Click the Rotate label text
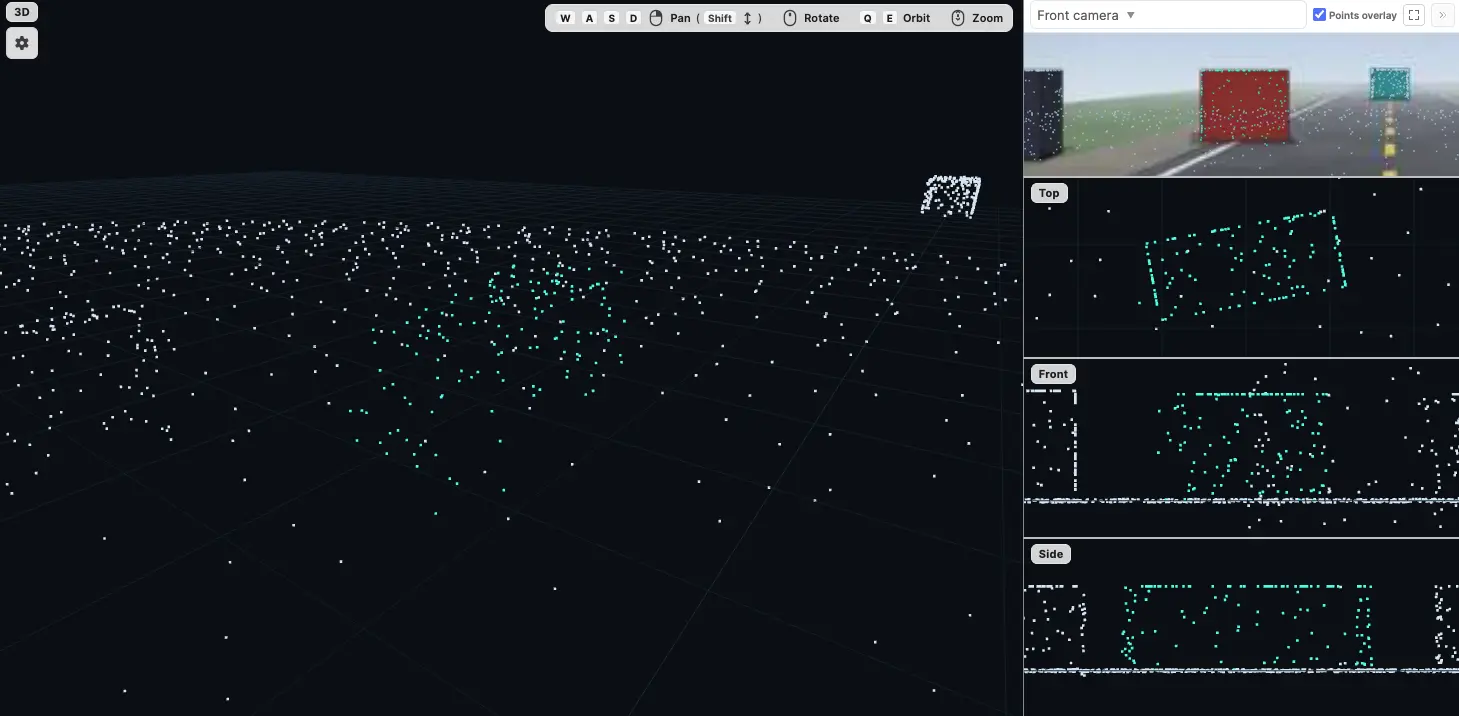This screenshot has height=716, width=1459. 822,18
